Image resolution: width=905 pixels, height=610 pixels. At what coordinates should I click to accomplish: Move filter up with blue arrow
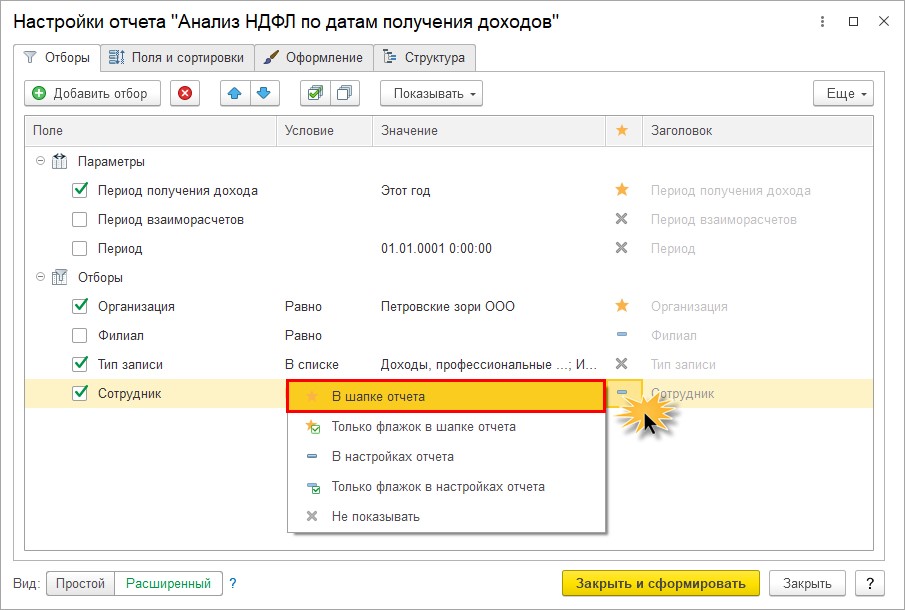[x=235, y=93]
